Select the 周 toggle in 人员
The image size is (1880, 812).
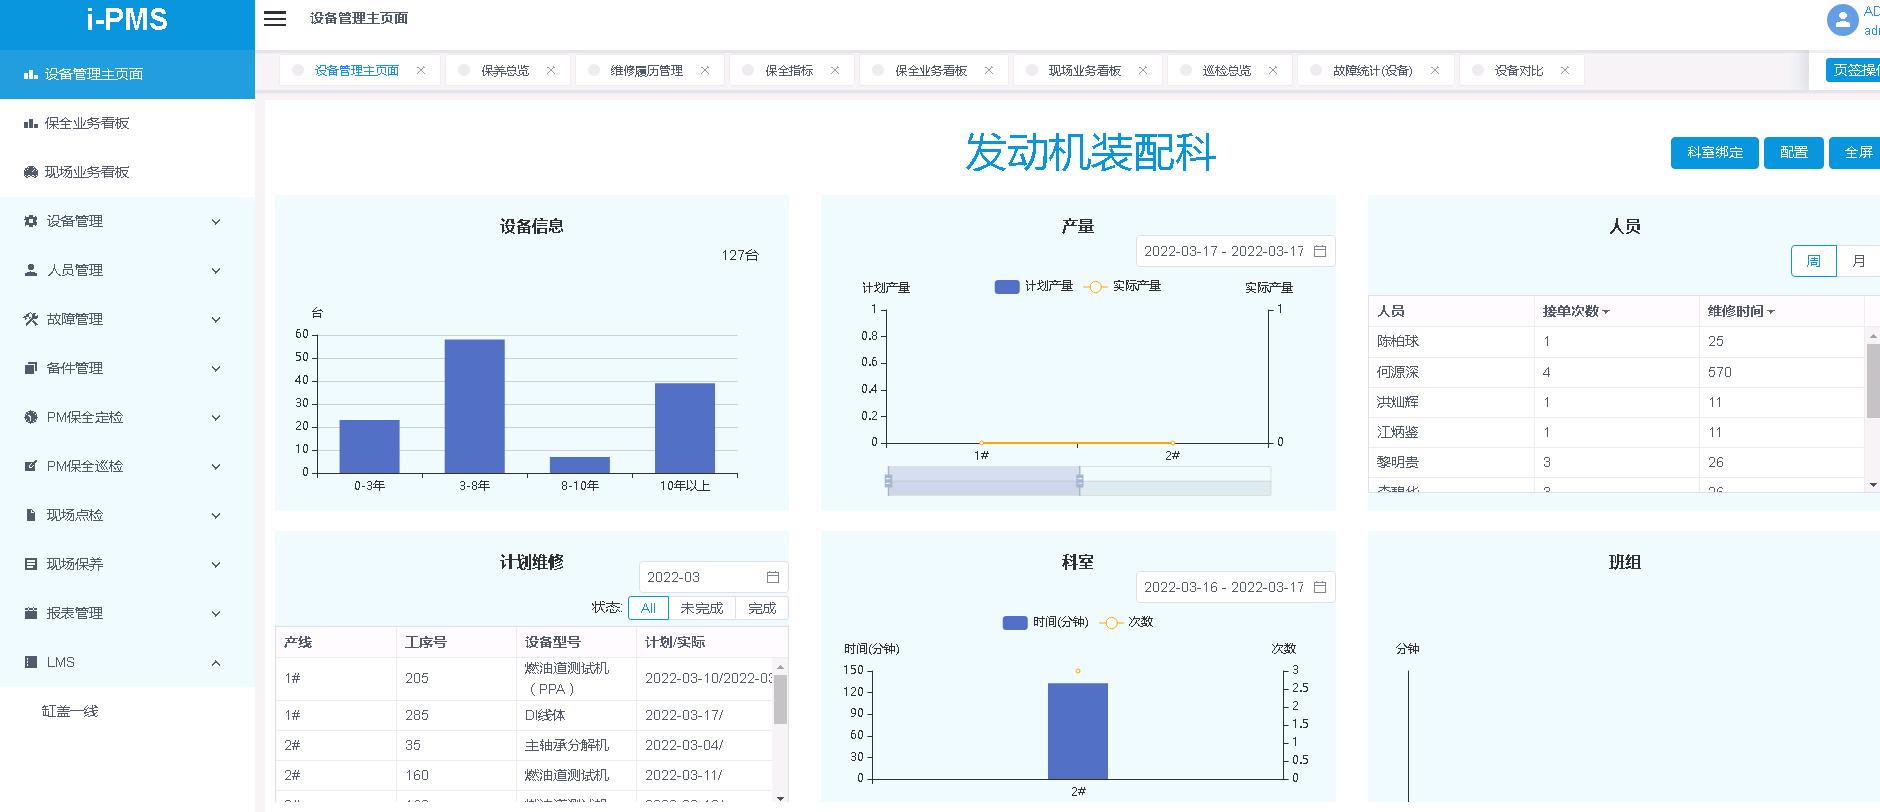click(1813, 261)
